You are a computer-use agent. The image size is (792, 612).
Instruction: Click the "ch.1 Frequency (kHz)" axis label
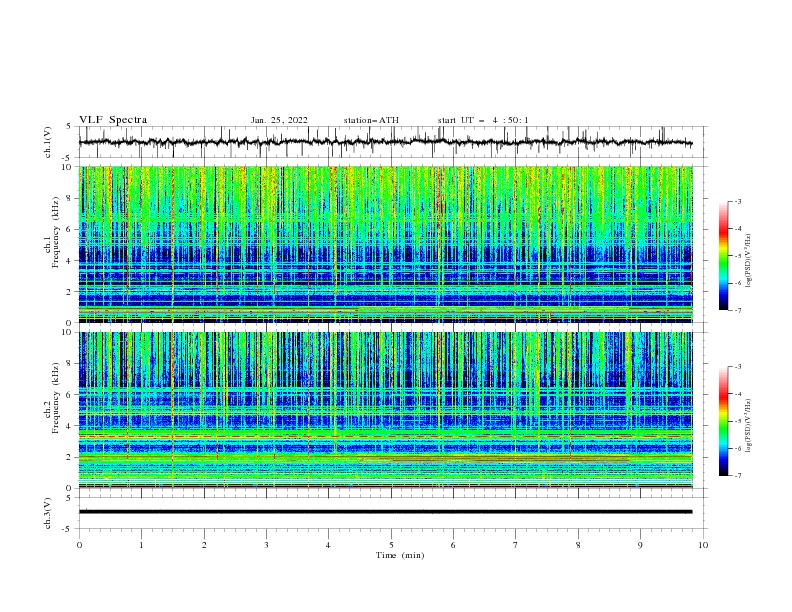(x=52, y=233)
